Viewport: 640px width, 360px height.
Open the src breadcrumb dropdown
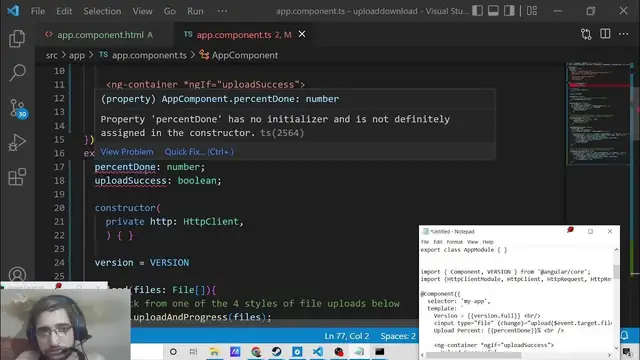click(51, 55)
